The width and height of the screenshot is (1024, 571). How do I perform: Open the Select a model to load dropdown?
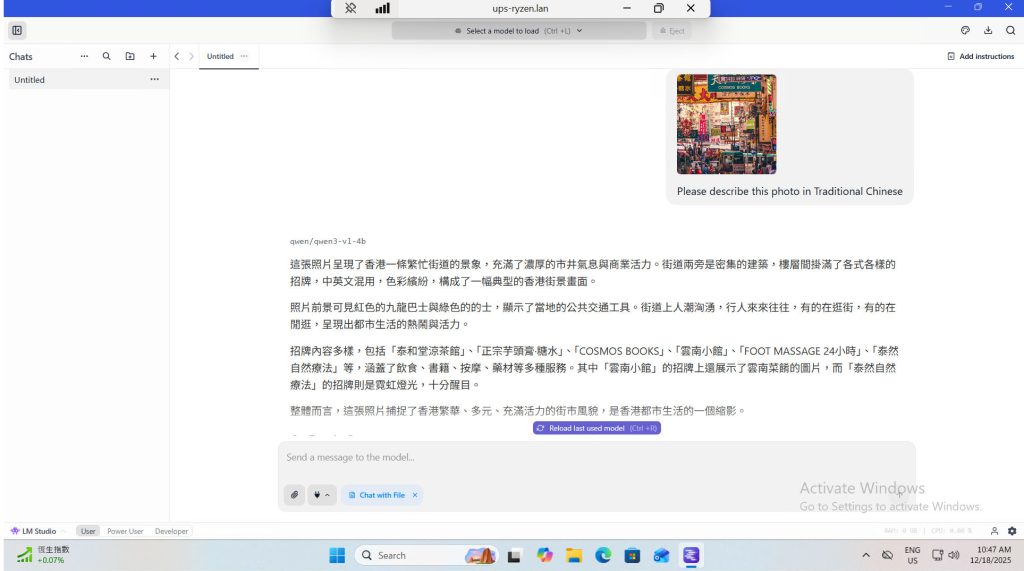[x=518, y=31]
